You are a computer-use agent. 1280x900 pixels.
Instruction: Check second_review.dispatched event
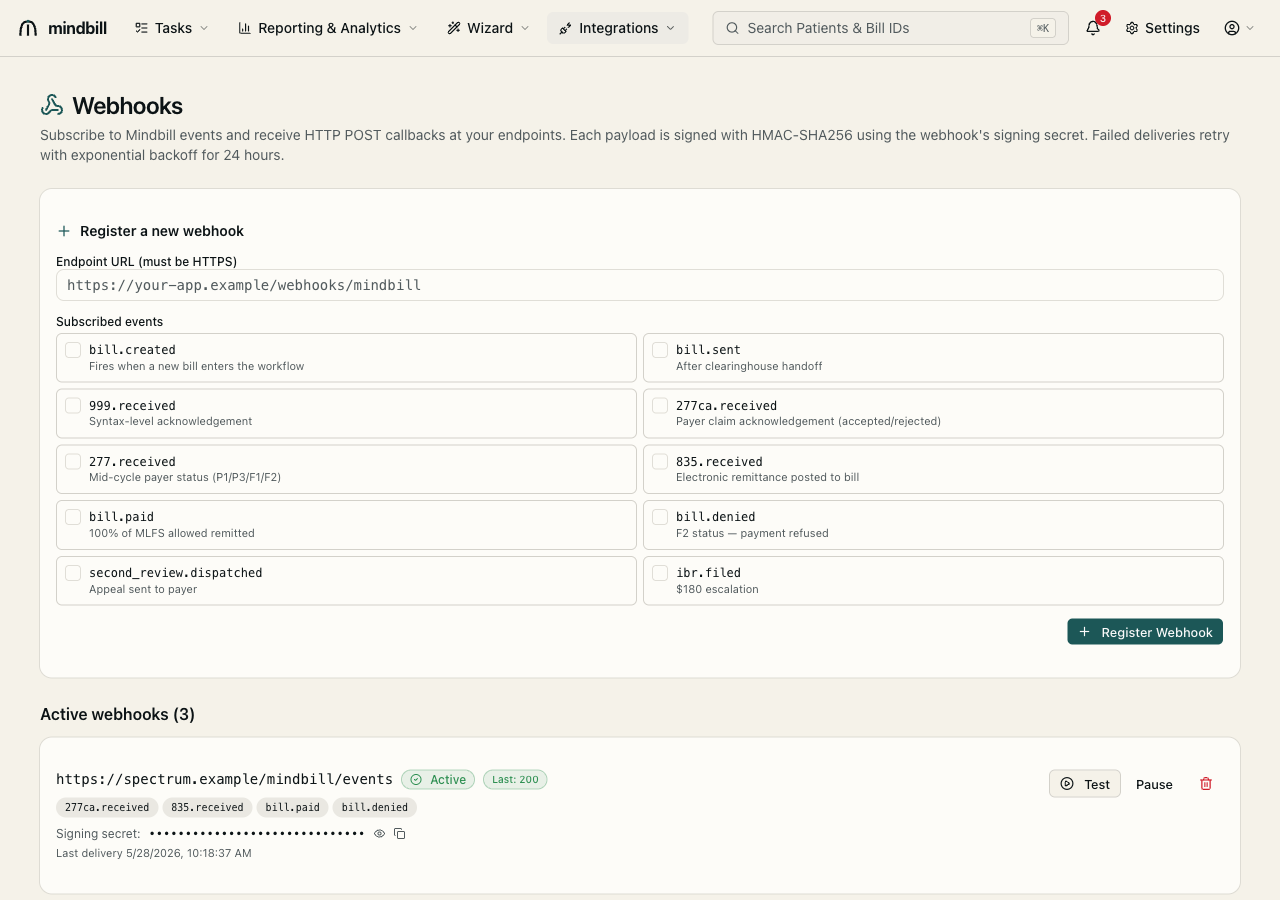pos(73,573)
